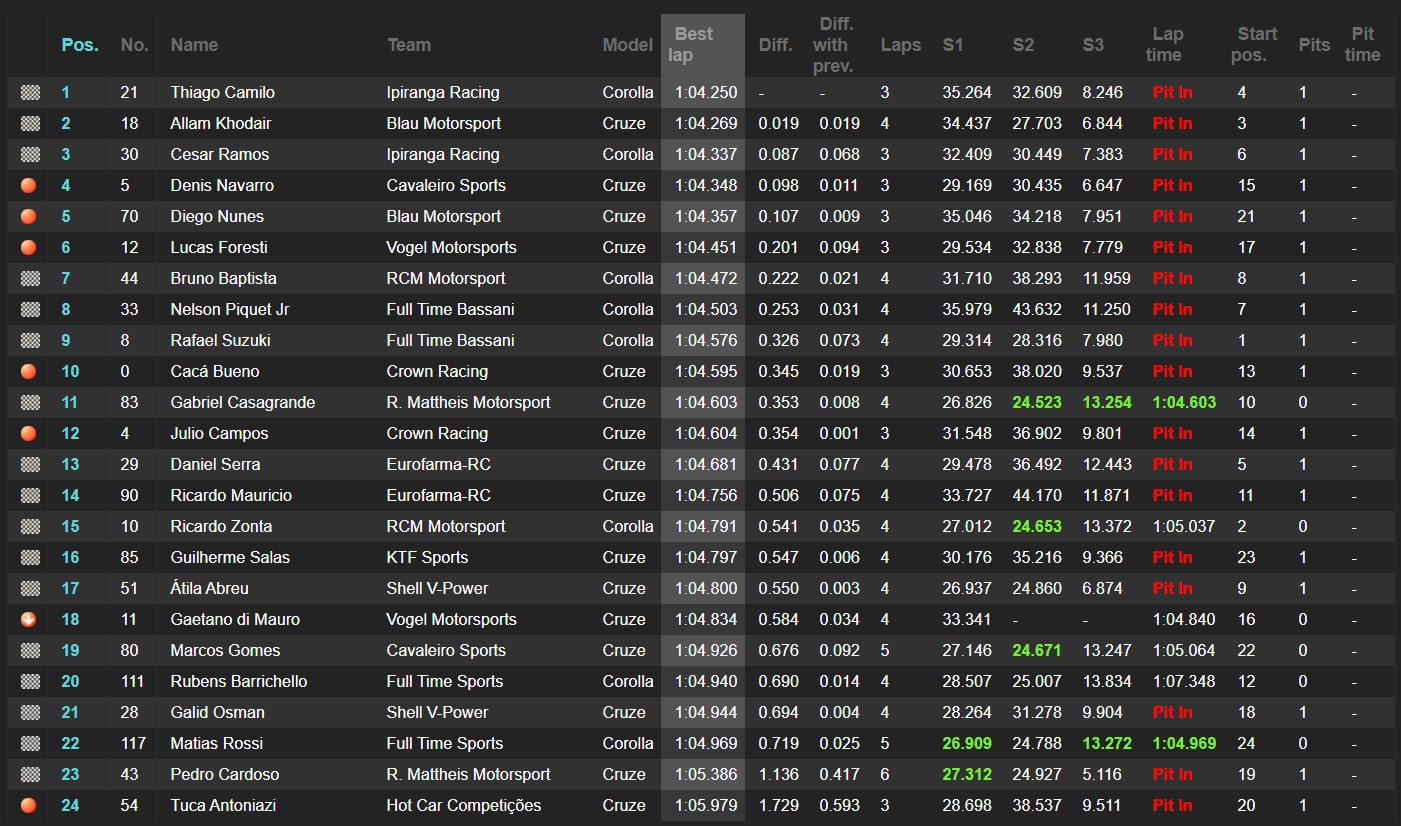Click the orange status dot for Tuca Antoniazi
The width and height of the screenshot is (1401, 826).
tap(29, 805)
